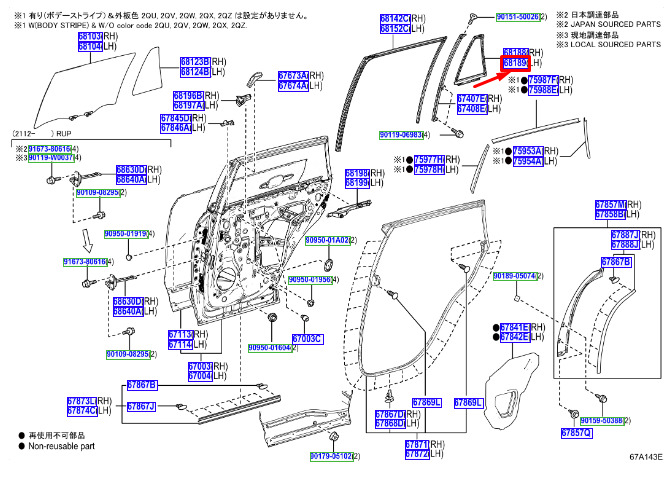This screenshot has height=498, width=664.
Task: Click plug number 90950-01A02
Action: [328, 241]
